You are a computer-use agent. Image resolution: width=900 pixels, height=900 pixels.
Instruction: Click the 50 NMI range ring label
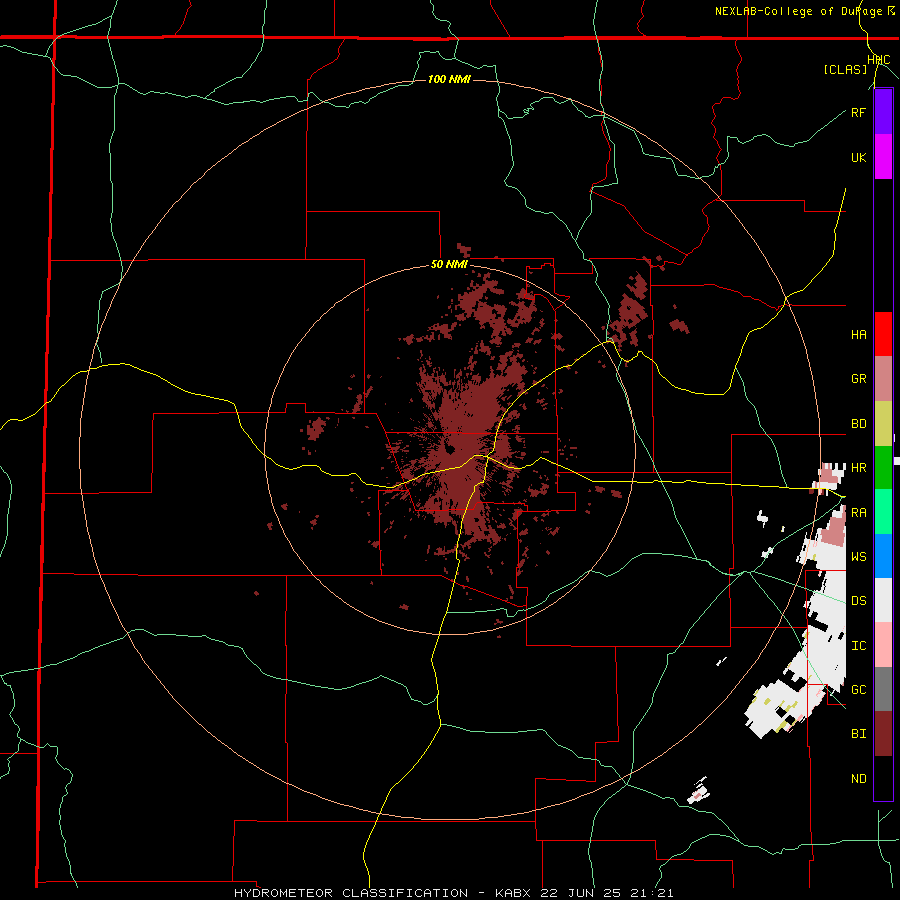tap(449, 265)
